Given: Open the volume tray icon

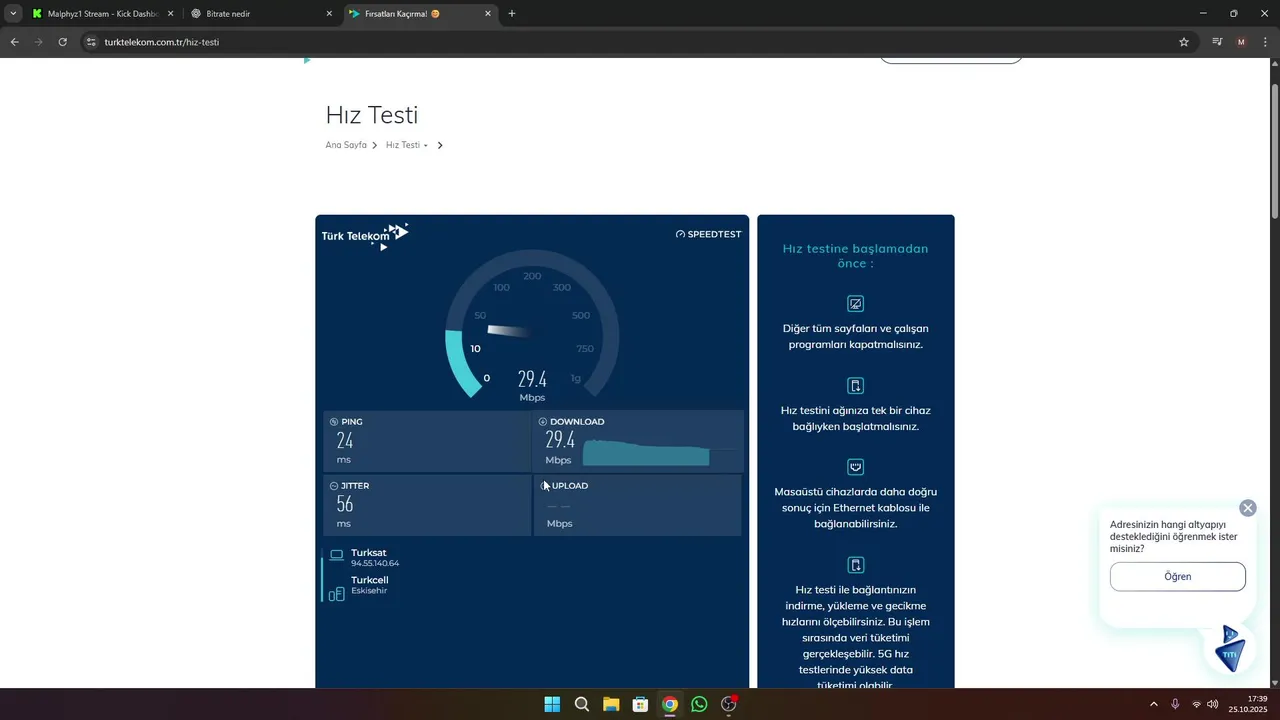Looking at the screenshot, I should click(1213, 704).
